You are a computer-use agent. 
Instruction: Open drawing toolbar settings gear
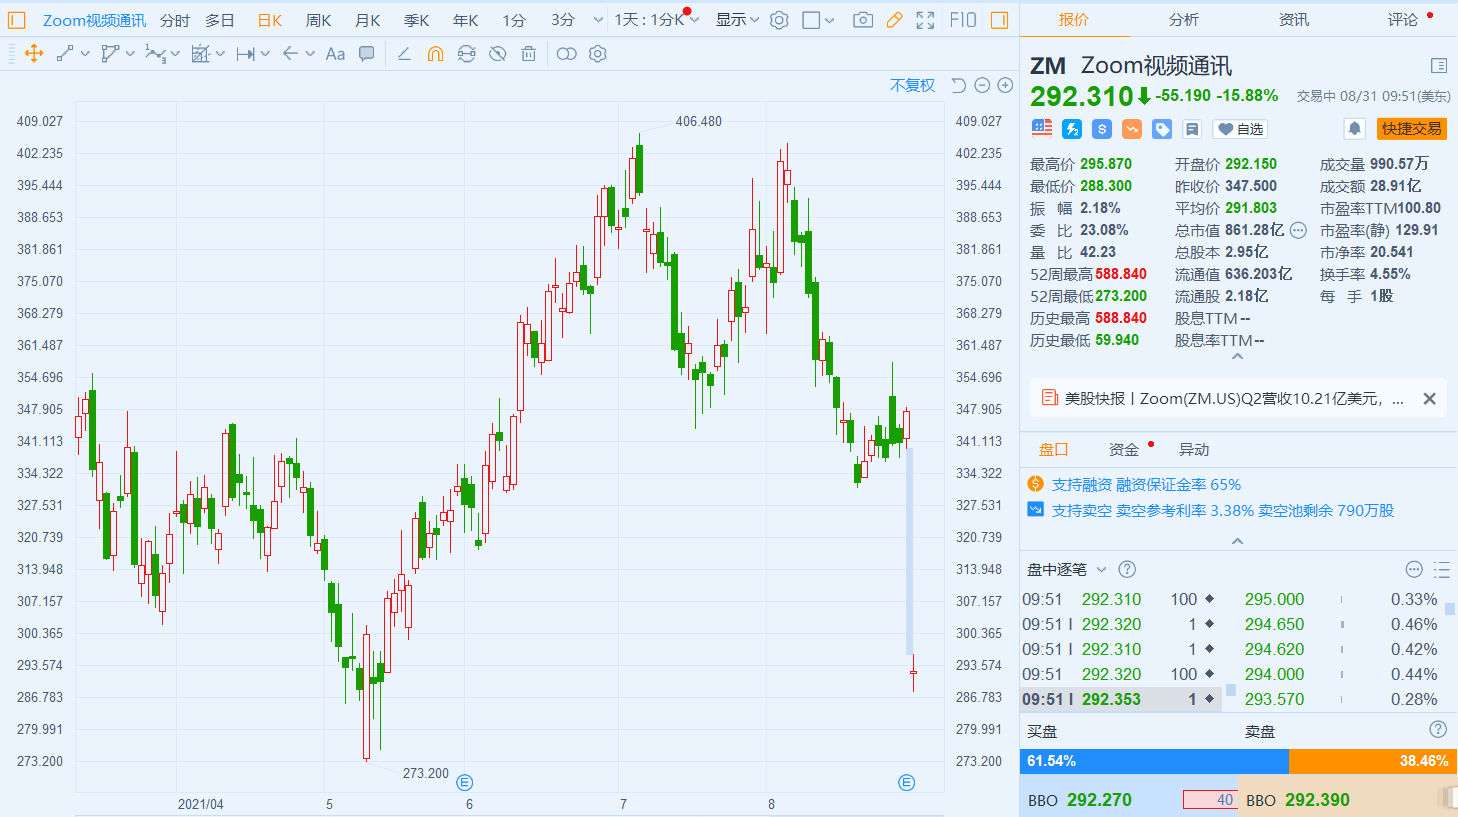pyautogui.click(x=598, y=54)
